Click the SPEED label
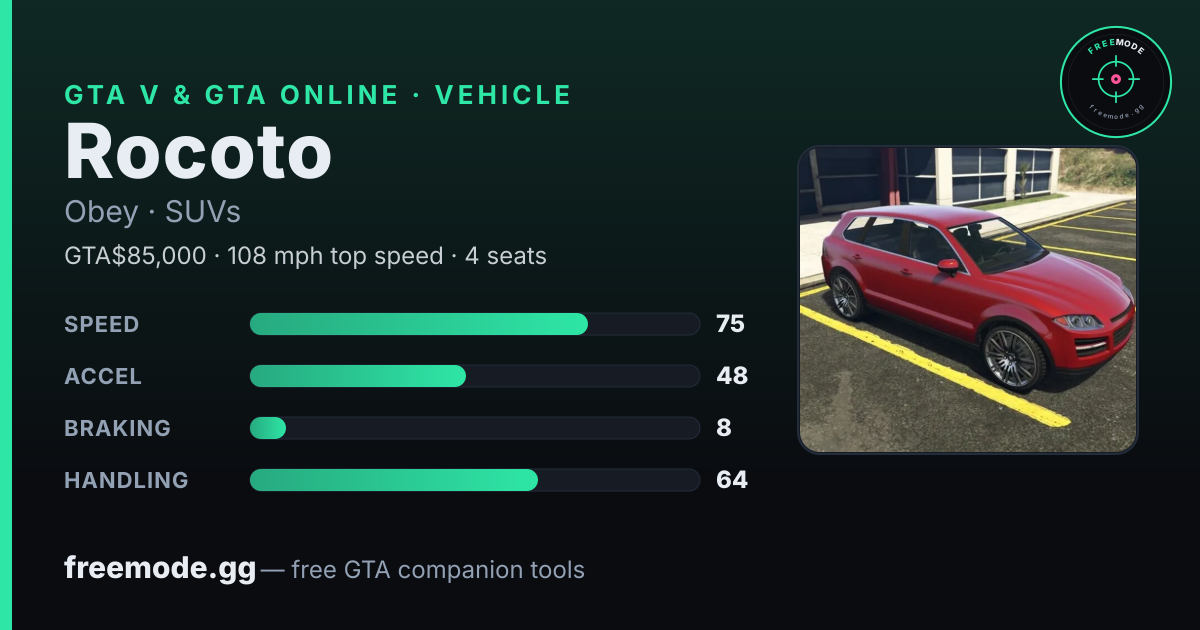This screenshot has height=630, width=1200. pyautogui.click(x=102, y=324)
